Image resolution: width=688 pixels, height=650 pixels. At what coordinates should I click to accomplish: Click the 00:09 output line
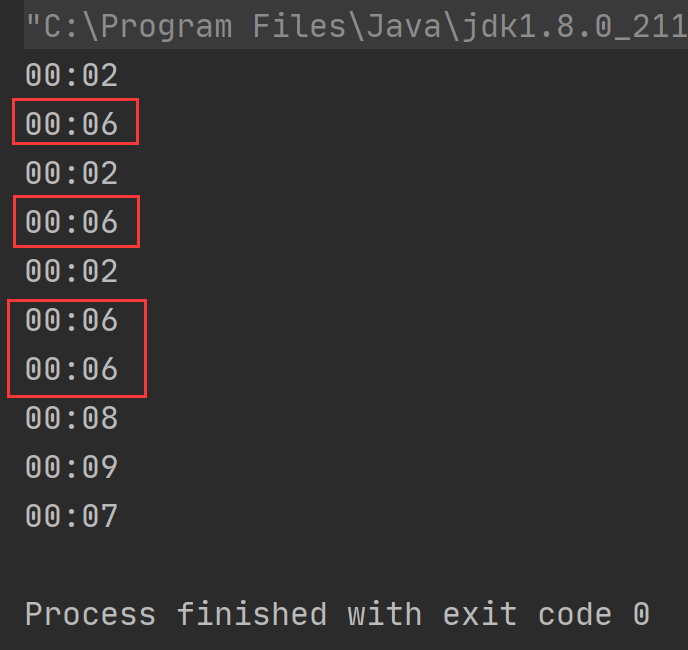[72, 467]
